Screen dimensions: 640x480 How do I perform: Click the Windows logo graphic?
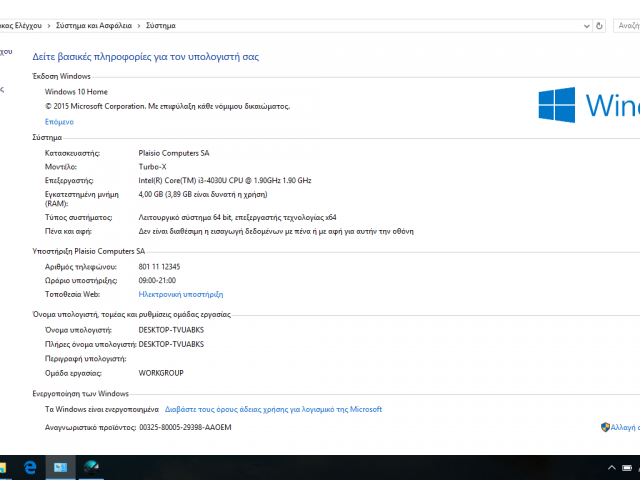(557, 105)
